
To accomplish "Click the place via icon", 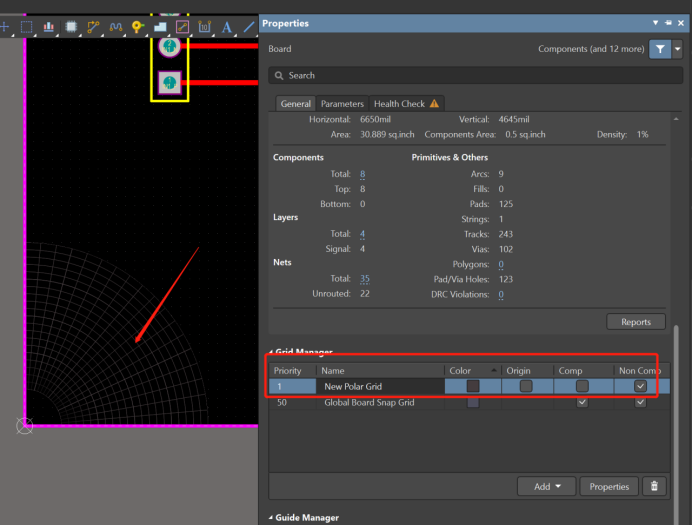I will click(x=137, y=27).
